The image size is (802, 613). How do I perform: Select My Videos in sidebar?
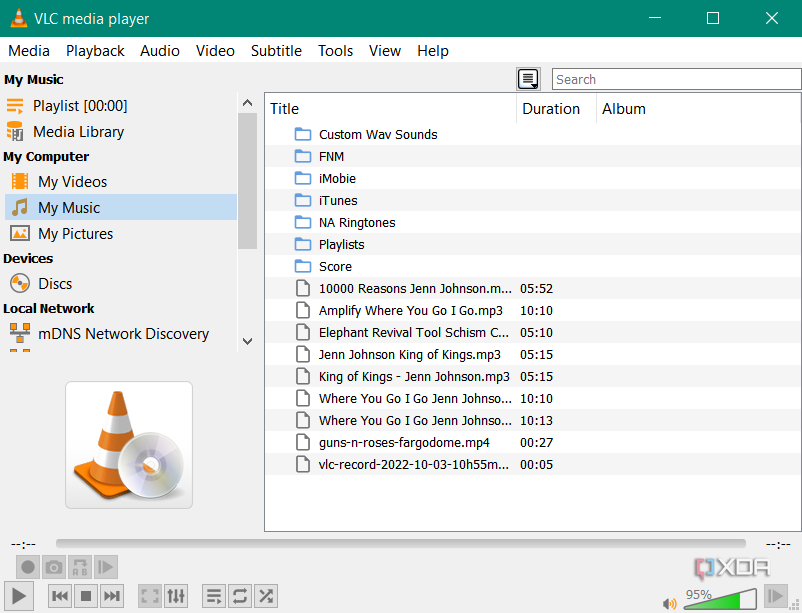(x=121, y=182)
